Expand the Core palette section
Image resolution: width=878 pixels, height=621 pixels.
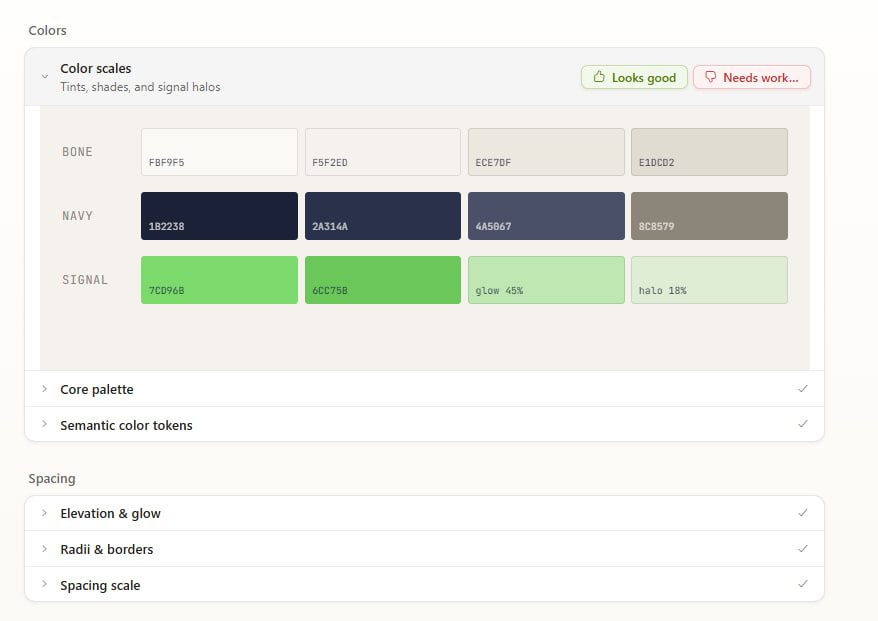point(424,389)
